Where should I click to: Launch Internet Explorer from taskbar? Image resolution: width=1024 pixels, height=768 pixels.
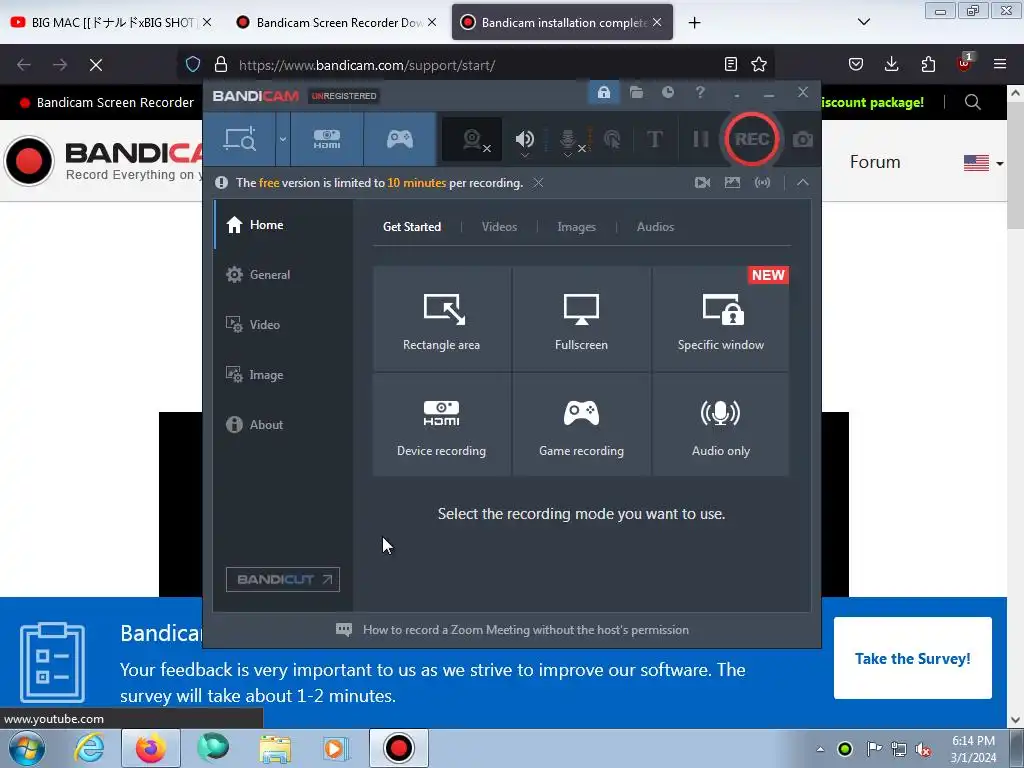[x=88, y=748]
